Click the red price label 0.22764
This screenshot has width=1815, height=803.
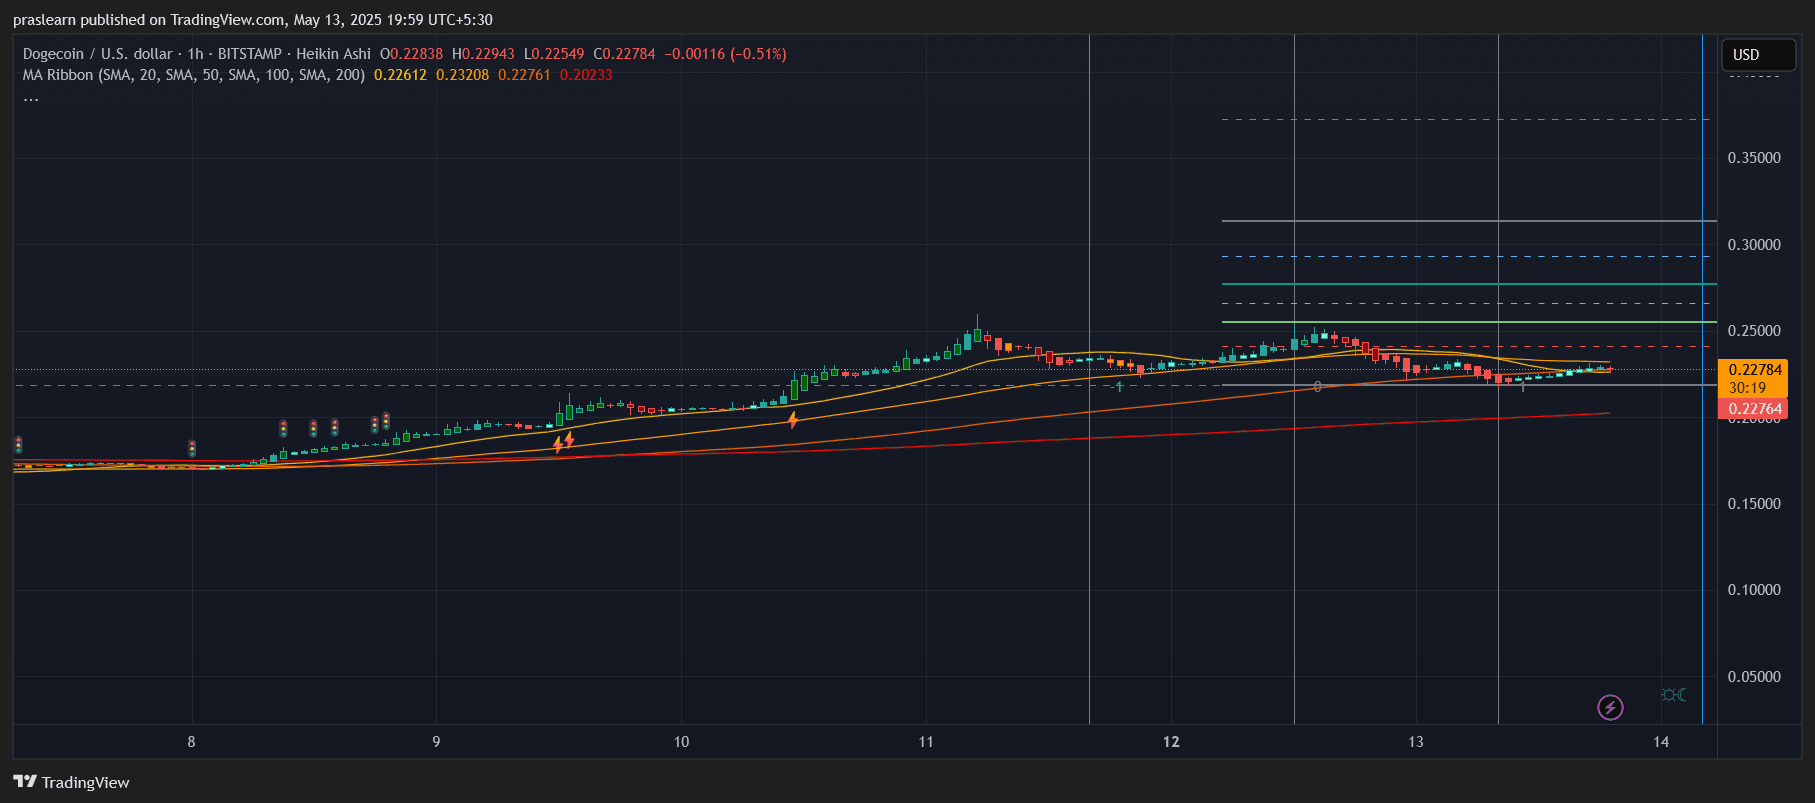1755,409
